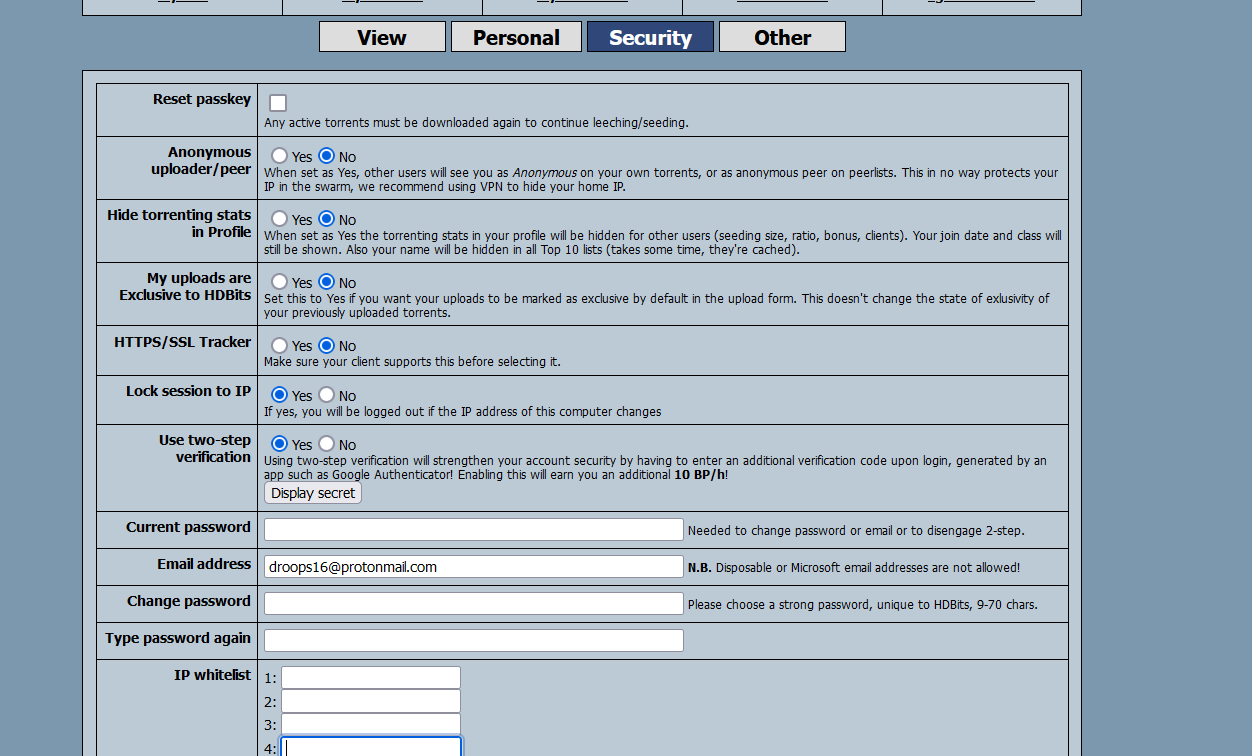Set Anonymous uploader/peer to Yes
The height and width of the screenshot is (756, 1252).
click(280, 156)
